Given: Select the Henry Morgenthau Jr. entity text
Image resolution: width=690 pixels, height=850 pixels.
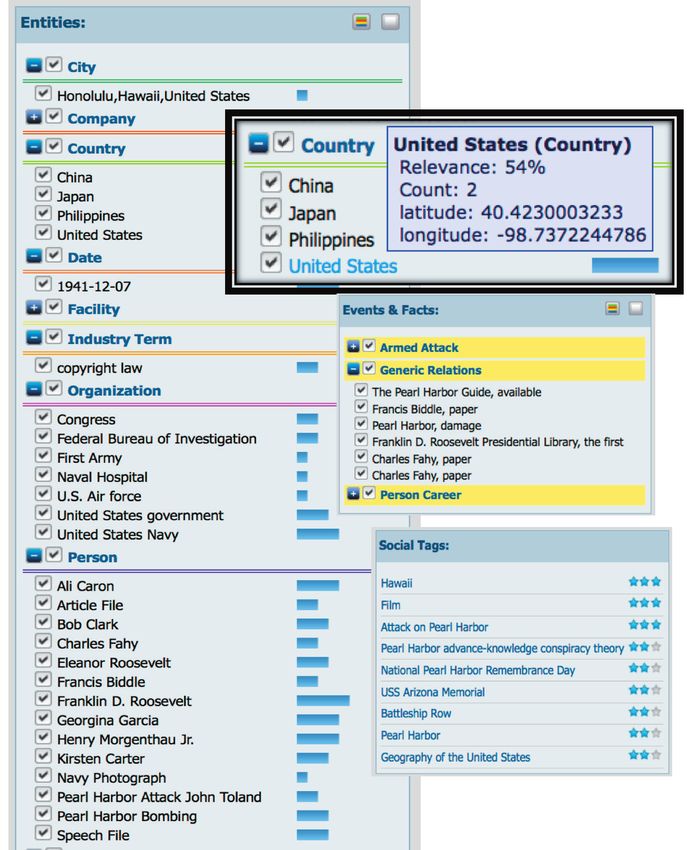Looking at the screenshot, I should [125, 740].
